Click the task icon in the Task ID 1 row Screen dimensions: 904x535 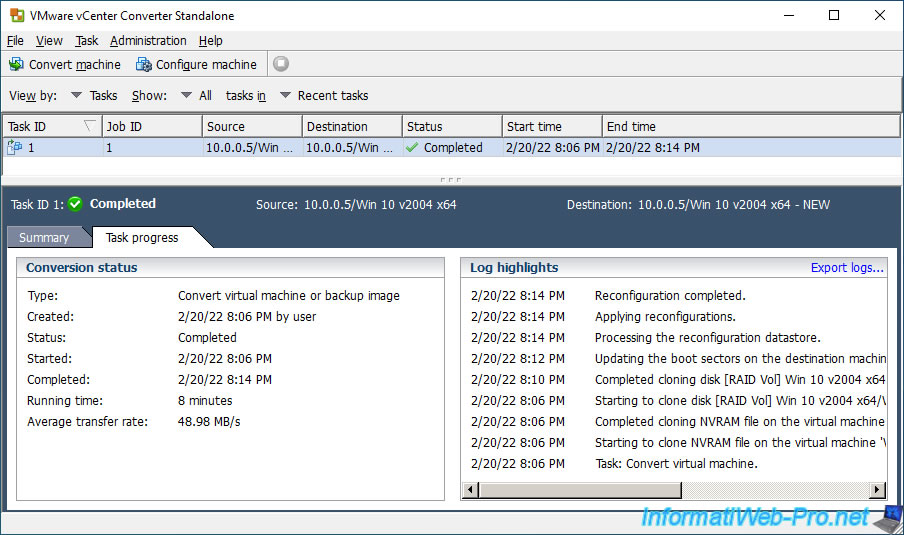14,147
